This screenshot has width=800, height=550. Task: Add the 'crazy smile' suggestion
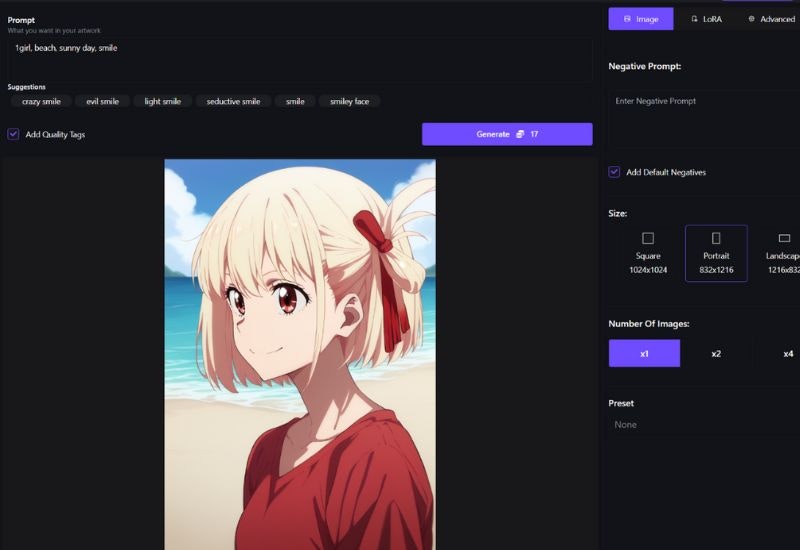click(41, 102)
